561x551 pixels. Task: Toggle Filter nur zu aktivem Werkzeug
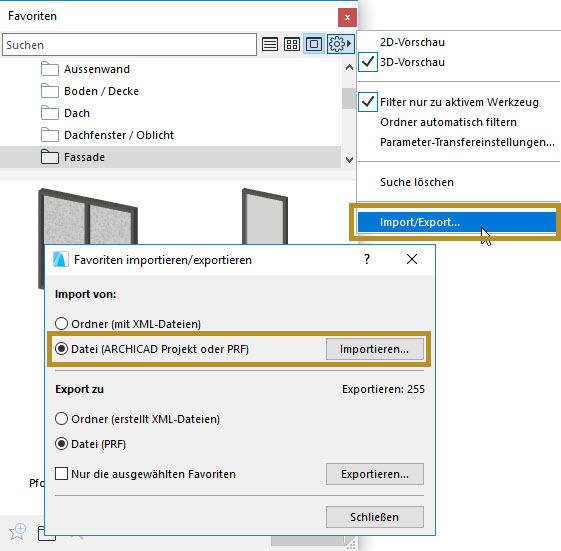[459, 102]
